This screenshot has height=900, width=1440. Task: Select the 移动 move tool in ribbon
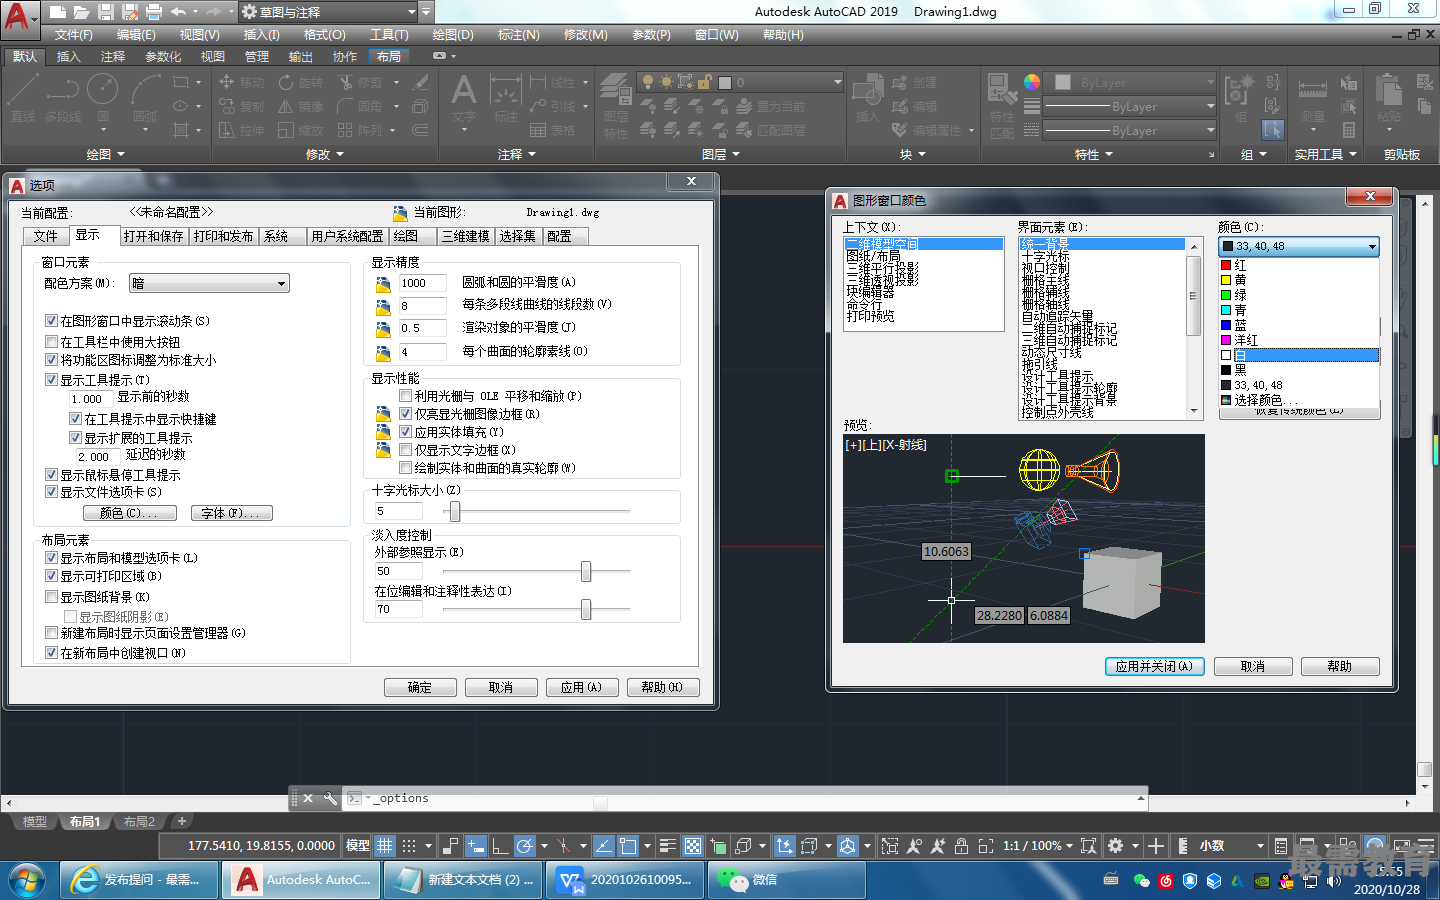click(241, 82)
